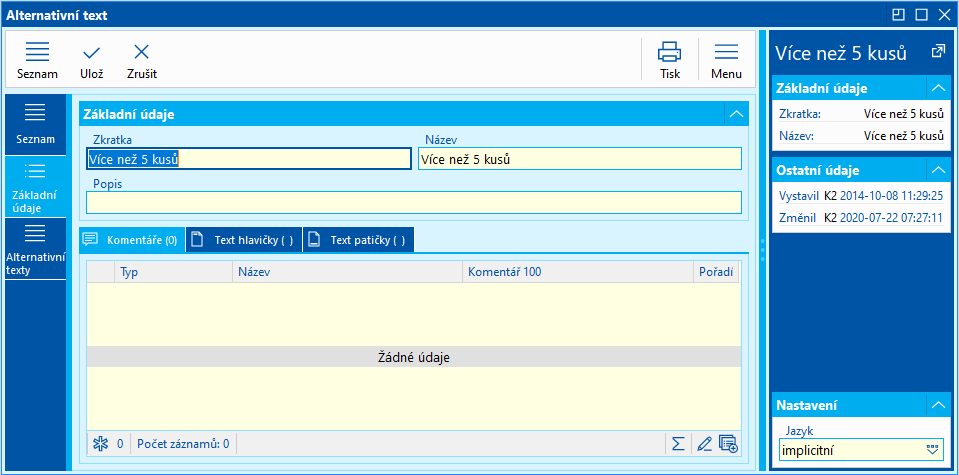Click into the Název field
Viewport: 959px width, 475px height.
click(580, 159)
